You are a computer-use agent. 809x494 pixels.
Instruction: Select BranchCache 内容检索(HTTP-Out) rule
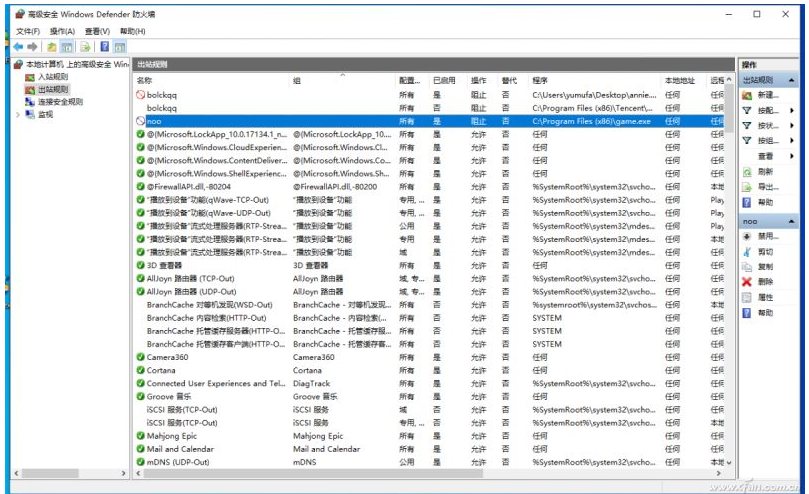pos(429,318)
